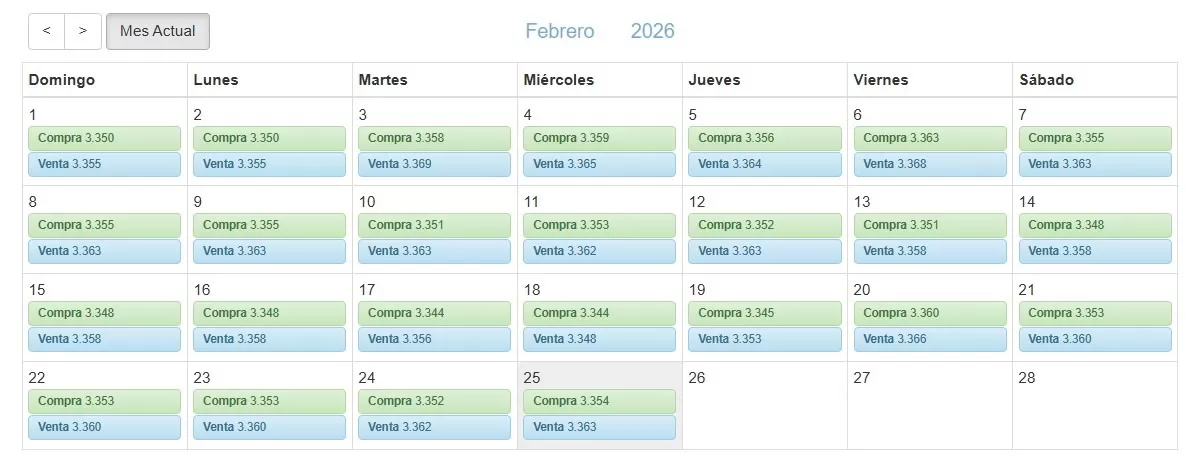Select the Compra 3.363 entry on Friday 6

(929, 138)
